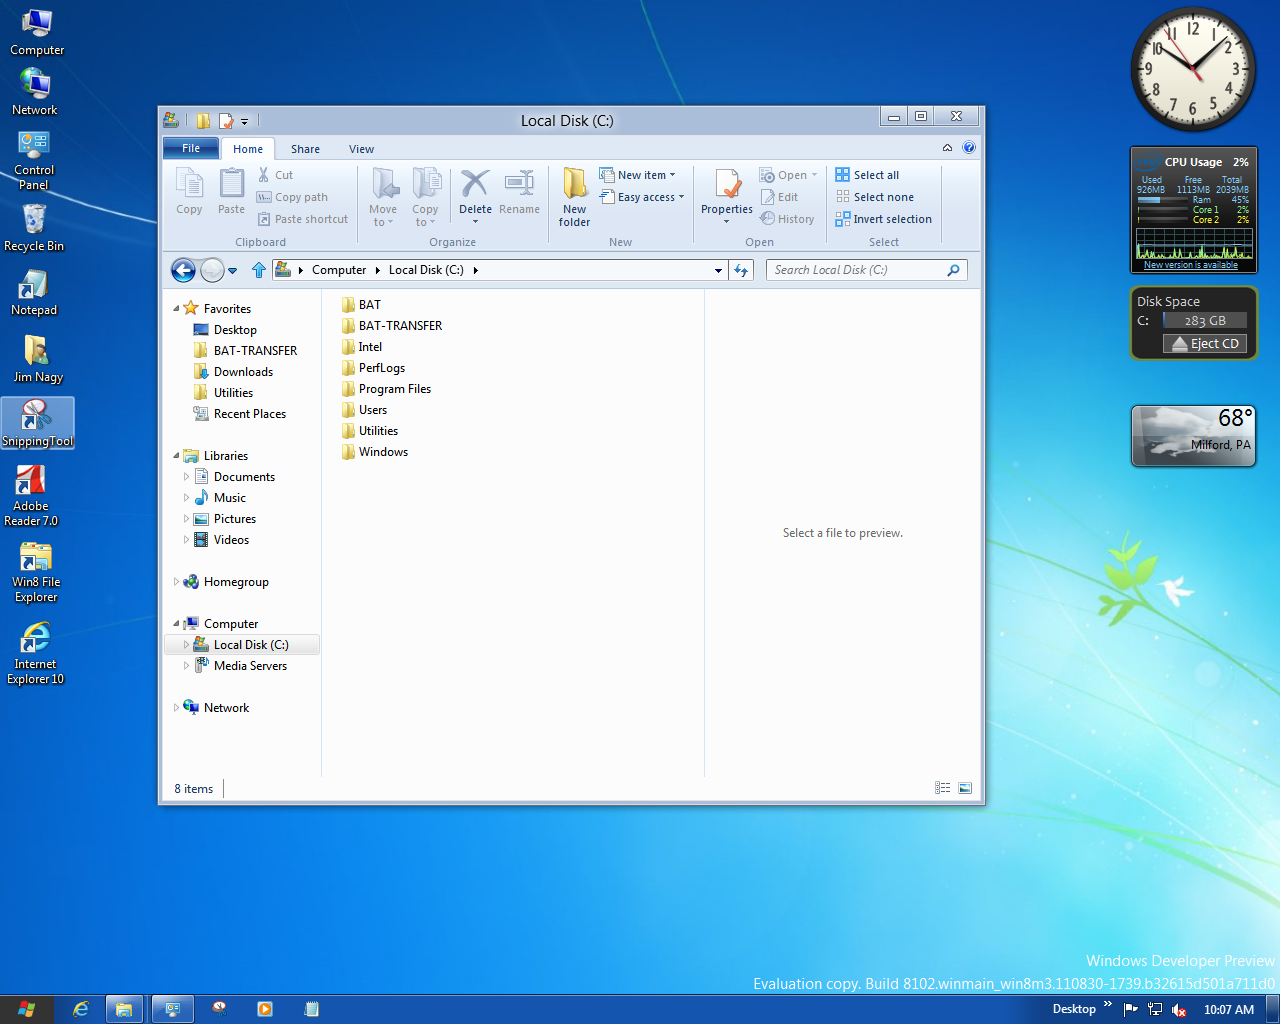
Task: Create a New folder from ribbon
Action: click(x=574, y=197)
